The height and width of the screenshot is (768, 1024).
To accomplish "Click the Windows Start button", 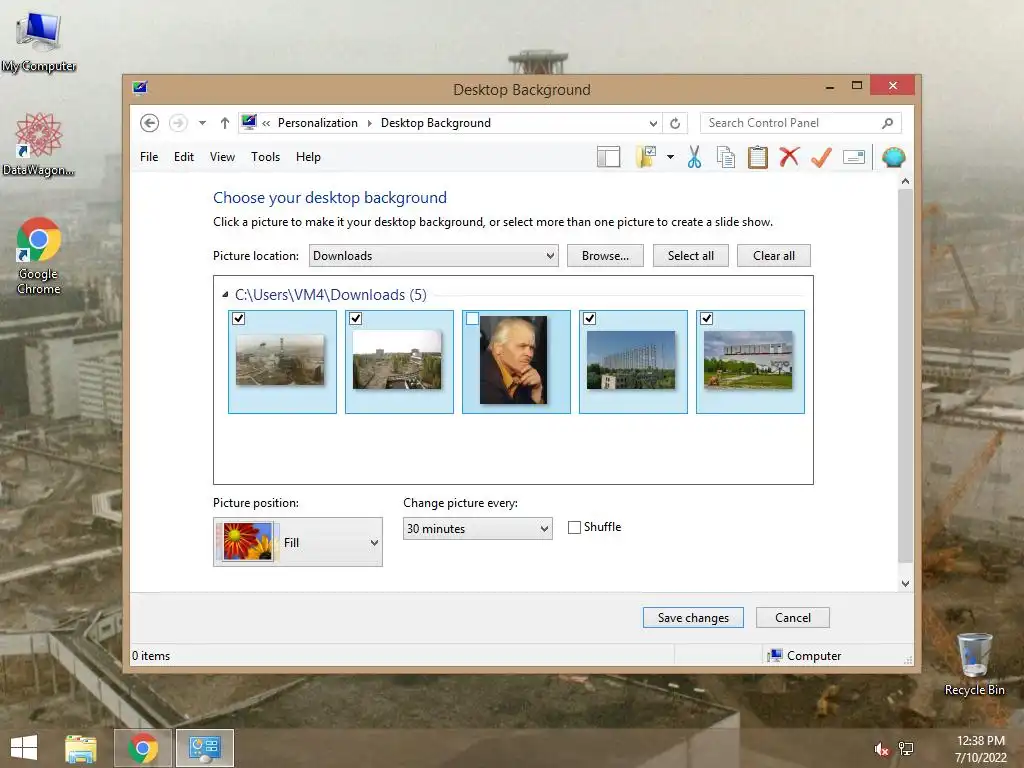I will (24, 748).
